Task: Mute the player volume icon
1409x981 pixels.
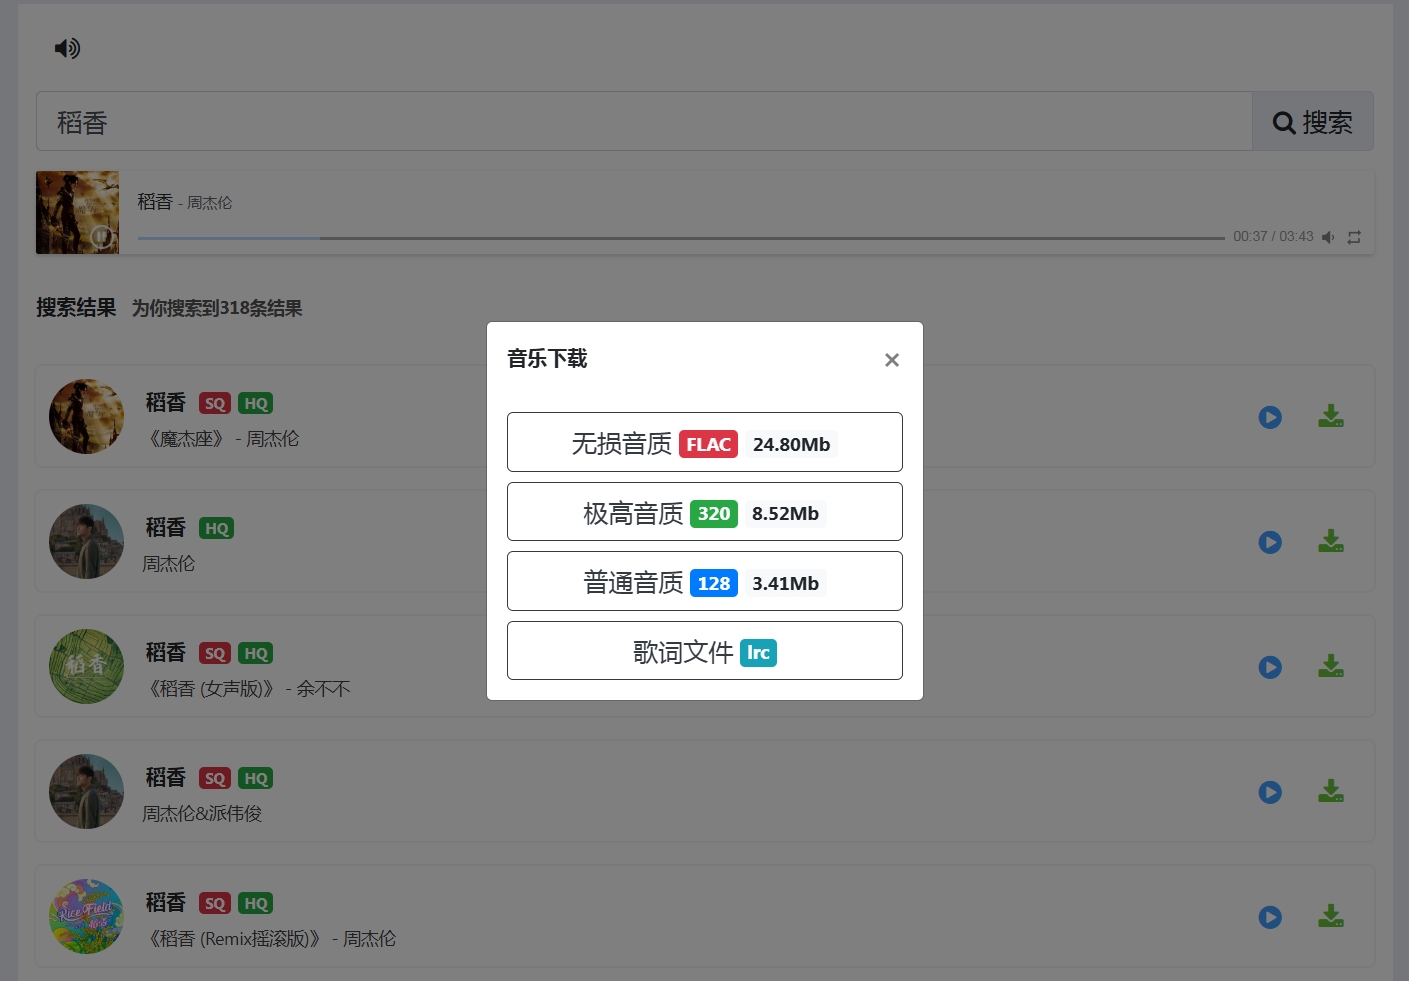Action: tap(1328, 237)
